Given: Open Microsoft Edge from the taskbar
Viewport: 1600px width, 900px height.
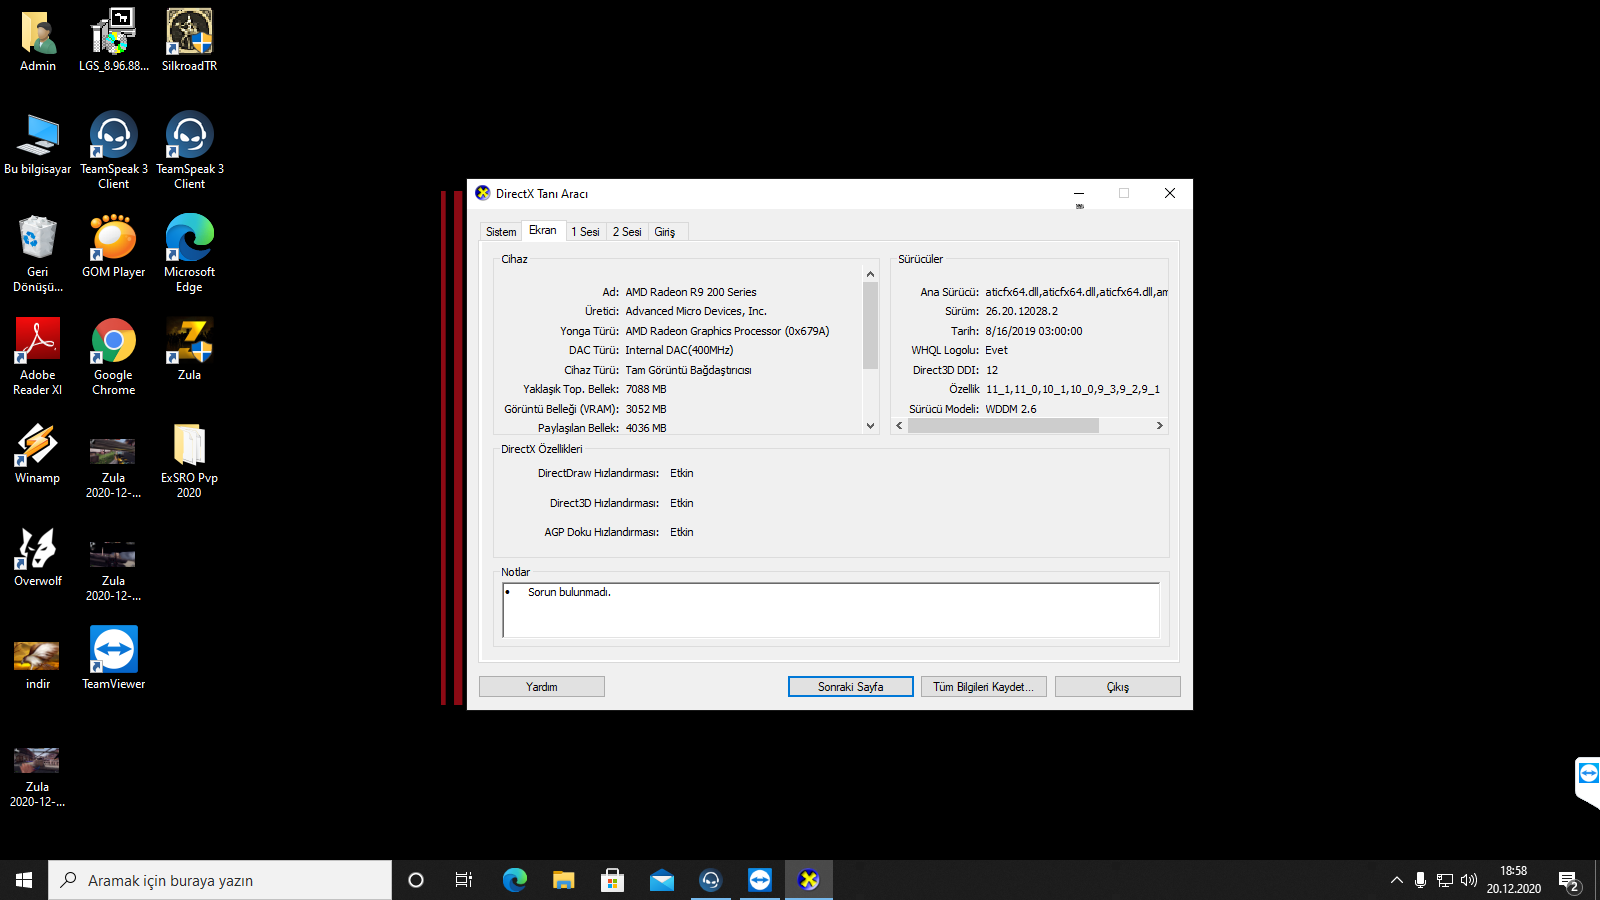Looking at the screenshot, I should tap(514, 880).
